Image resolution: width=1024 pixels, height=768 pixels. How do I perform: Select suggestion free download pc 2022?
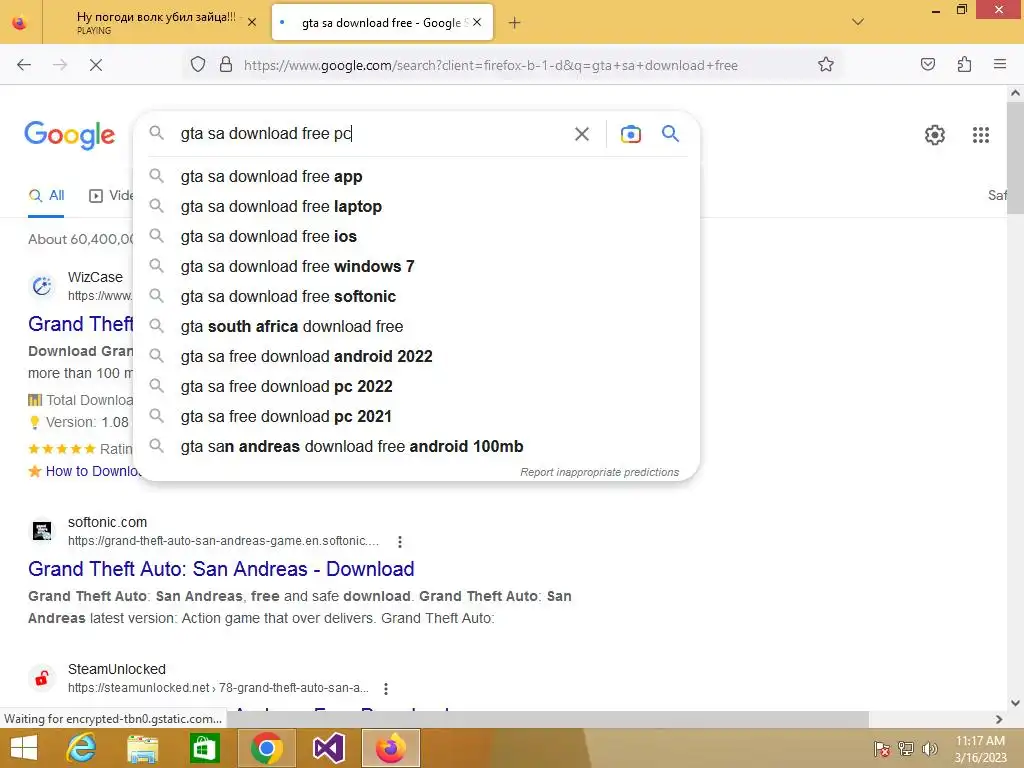(x=417, y=387)
